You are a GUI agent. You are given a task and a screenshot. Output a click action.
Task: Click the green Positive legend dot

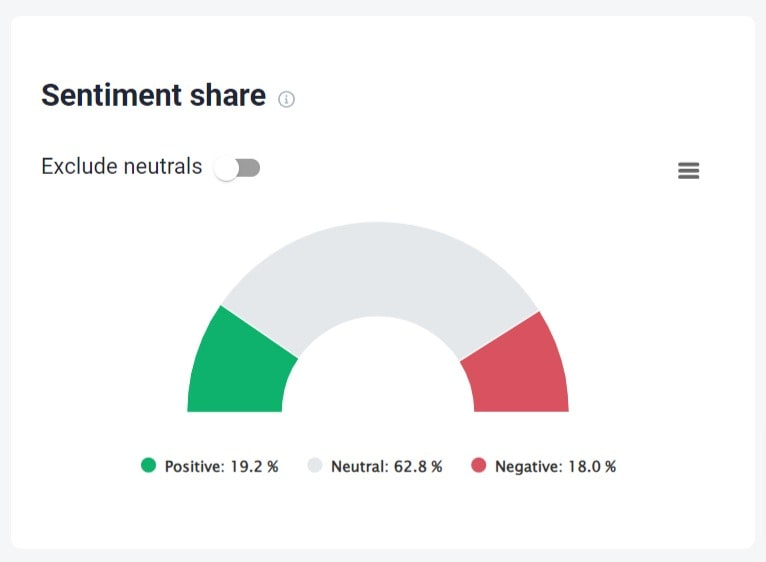149,465
